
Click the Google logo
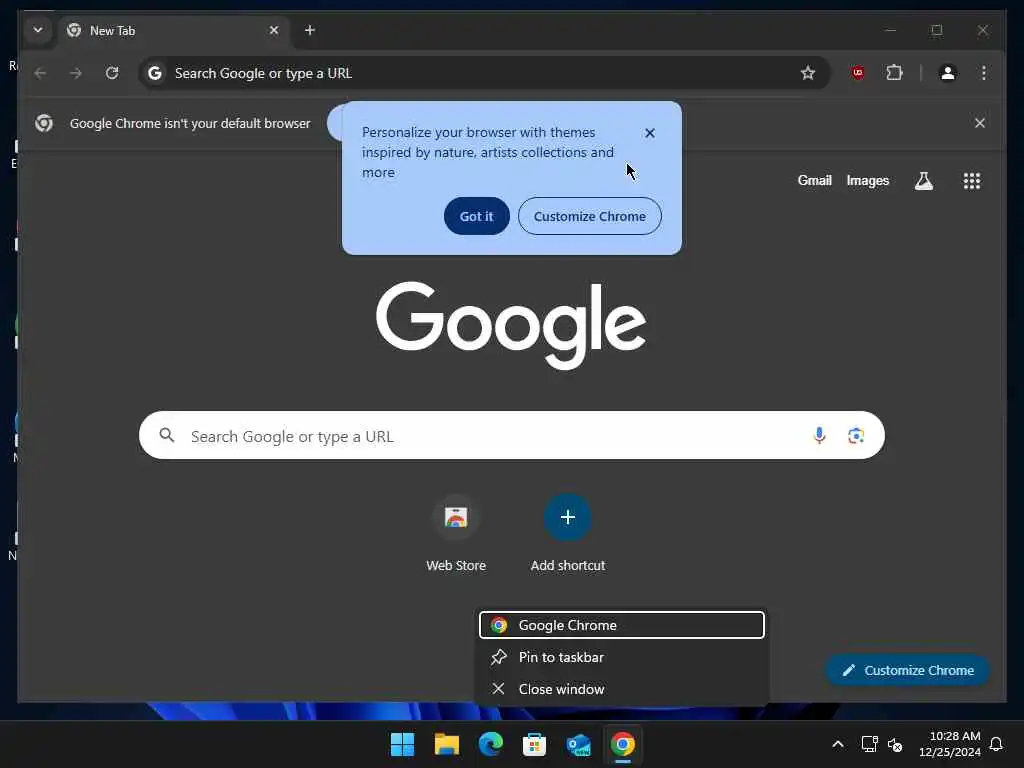pyautogui.click(x=511, y=325)
